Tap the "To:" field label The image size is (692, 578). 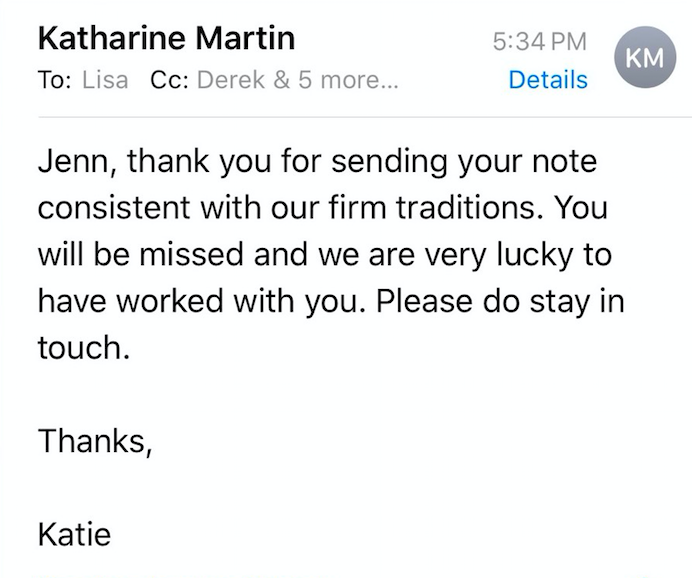click(x=54, y=81)
